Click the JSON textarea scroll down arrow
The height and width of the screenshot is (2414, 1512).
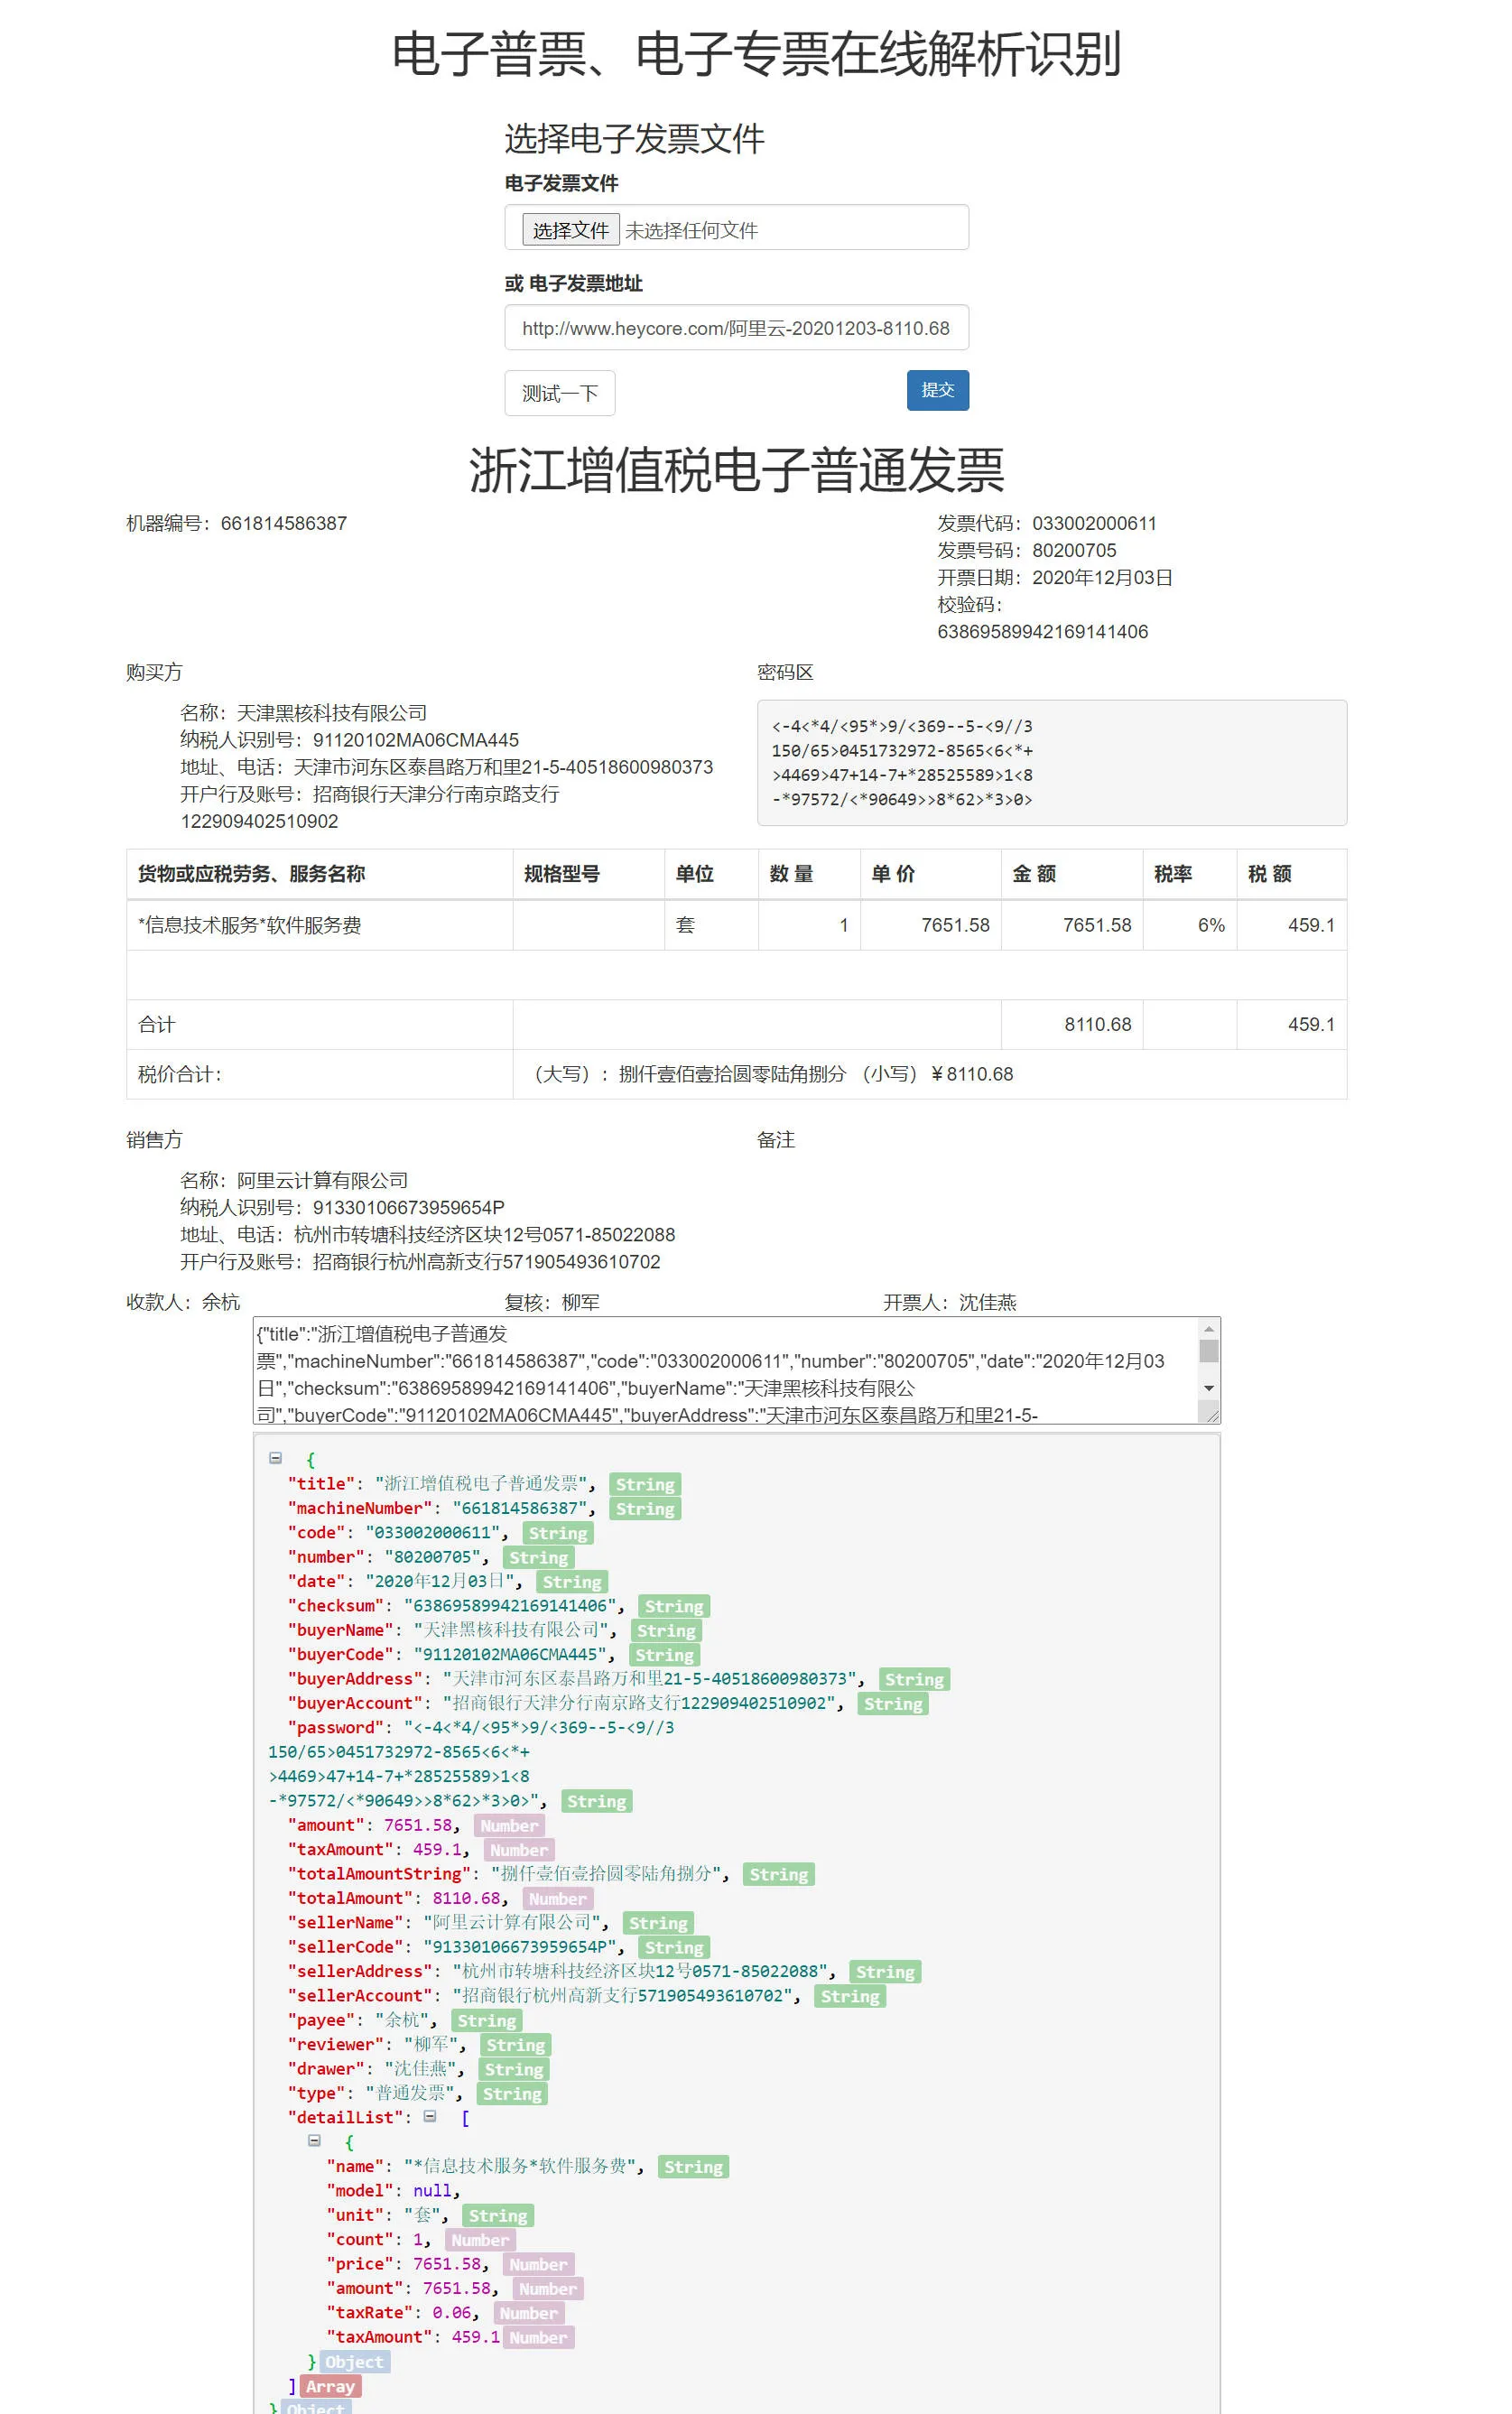pyautogui.click(x=1209, y=1388)
